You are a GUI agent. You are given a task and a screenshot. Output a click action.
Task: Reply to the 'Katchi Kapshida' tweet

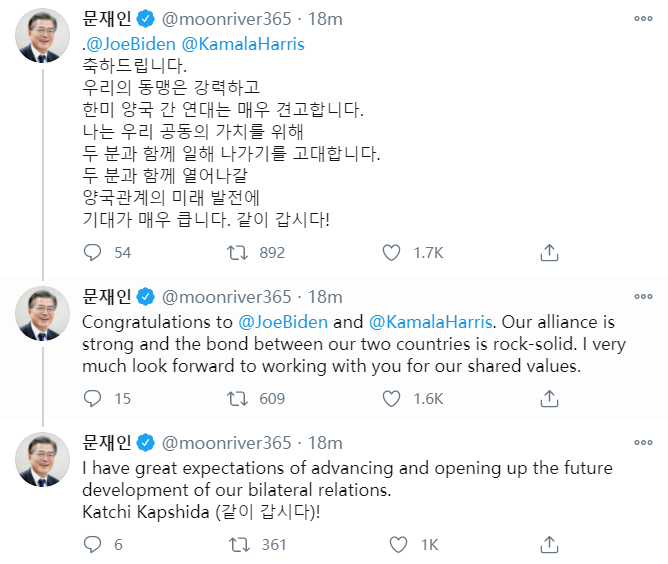pos(92,544)
